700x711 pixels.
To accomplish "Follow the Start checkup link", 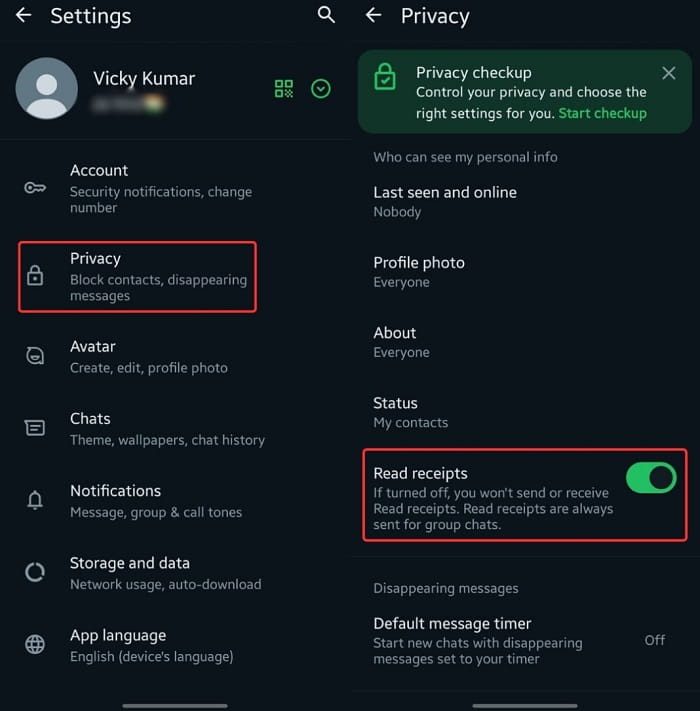I will pos(603,113).
